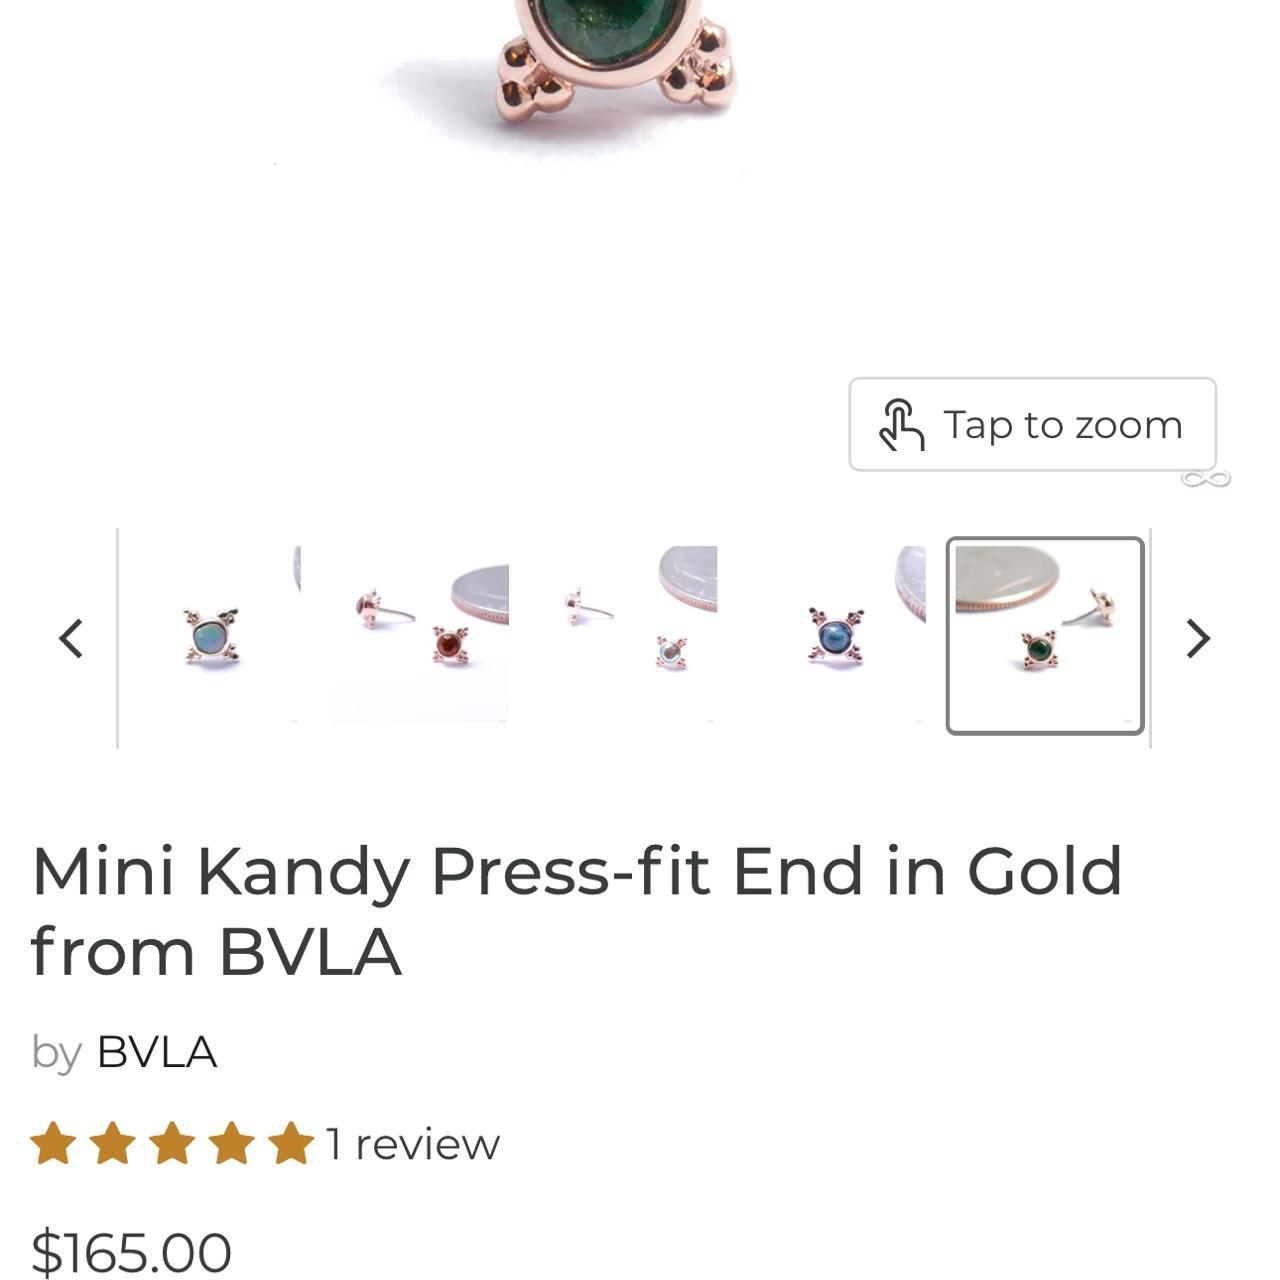
Task: Click the $165.00 price
Action: tap(131, 1252)
